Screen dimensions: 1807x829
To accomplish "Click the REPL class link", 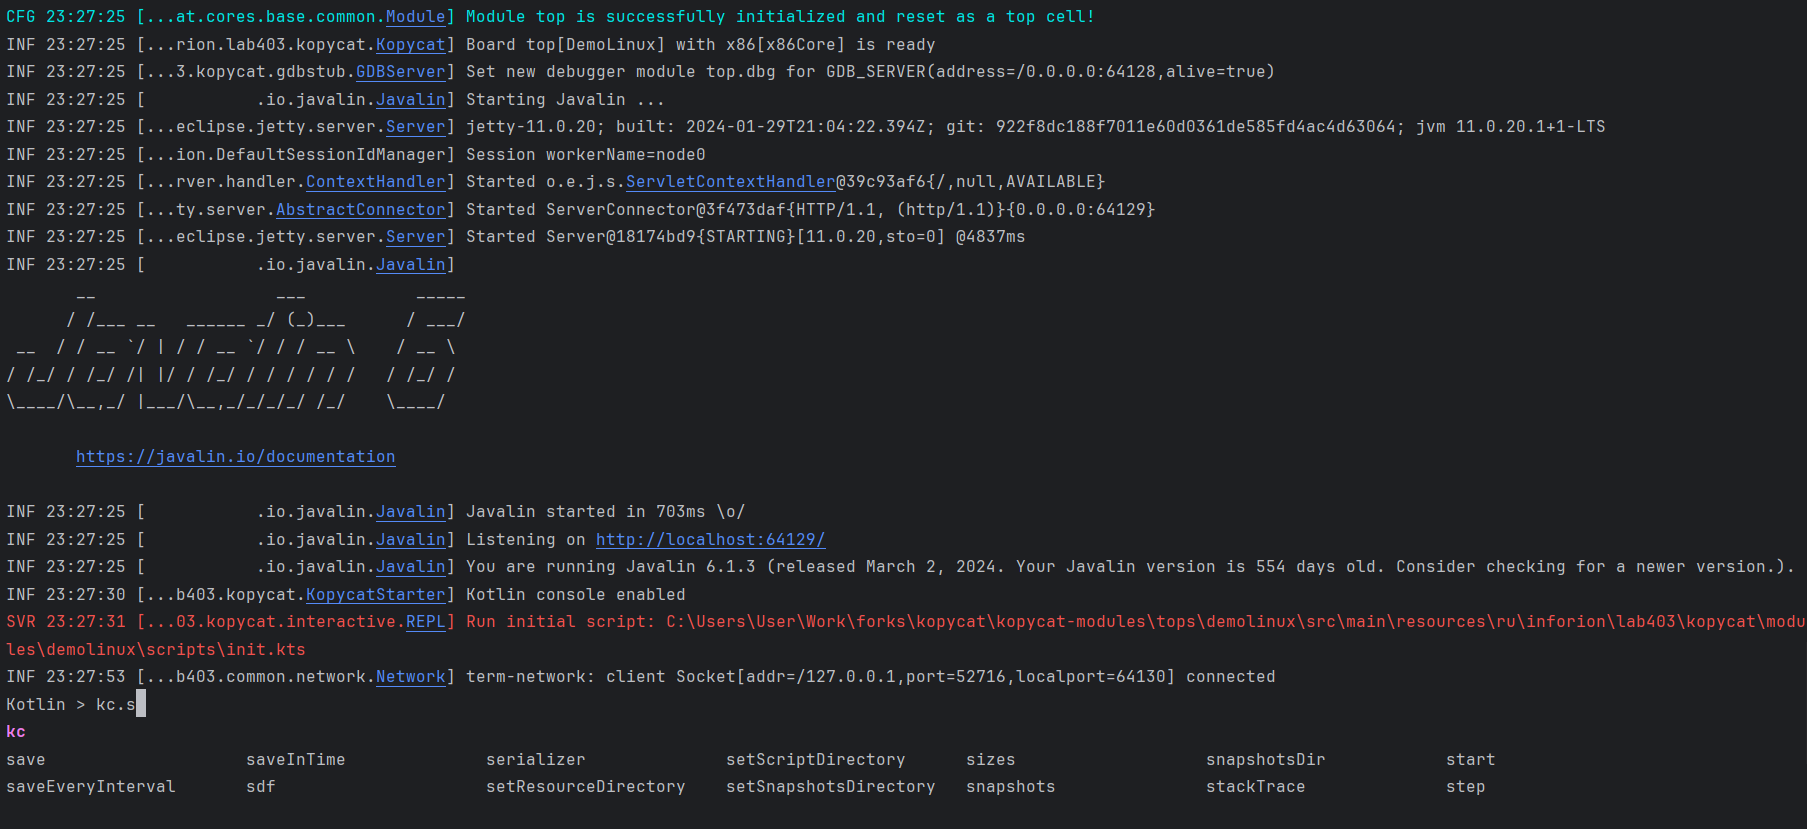I will tap(426, 622).
